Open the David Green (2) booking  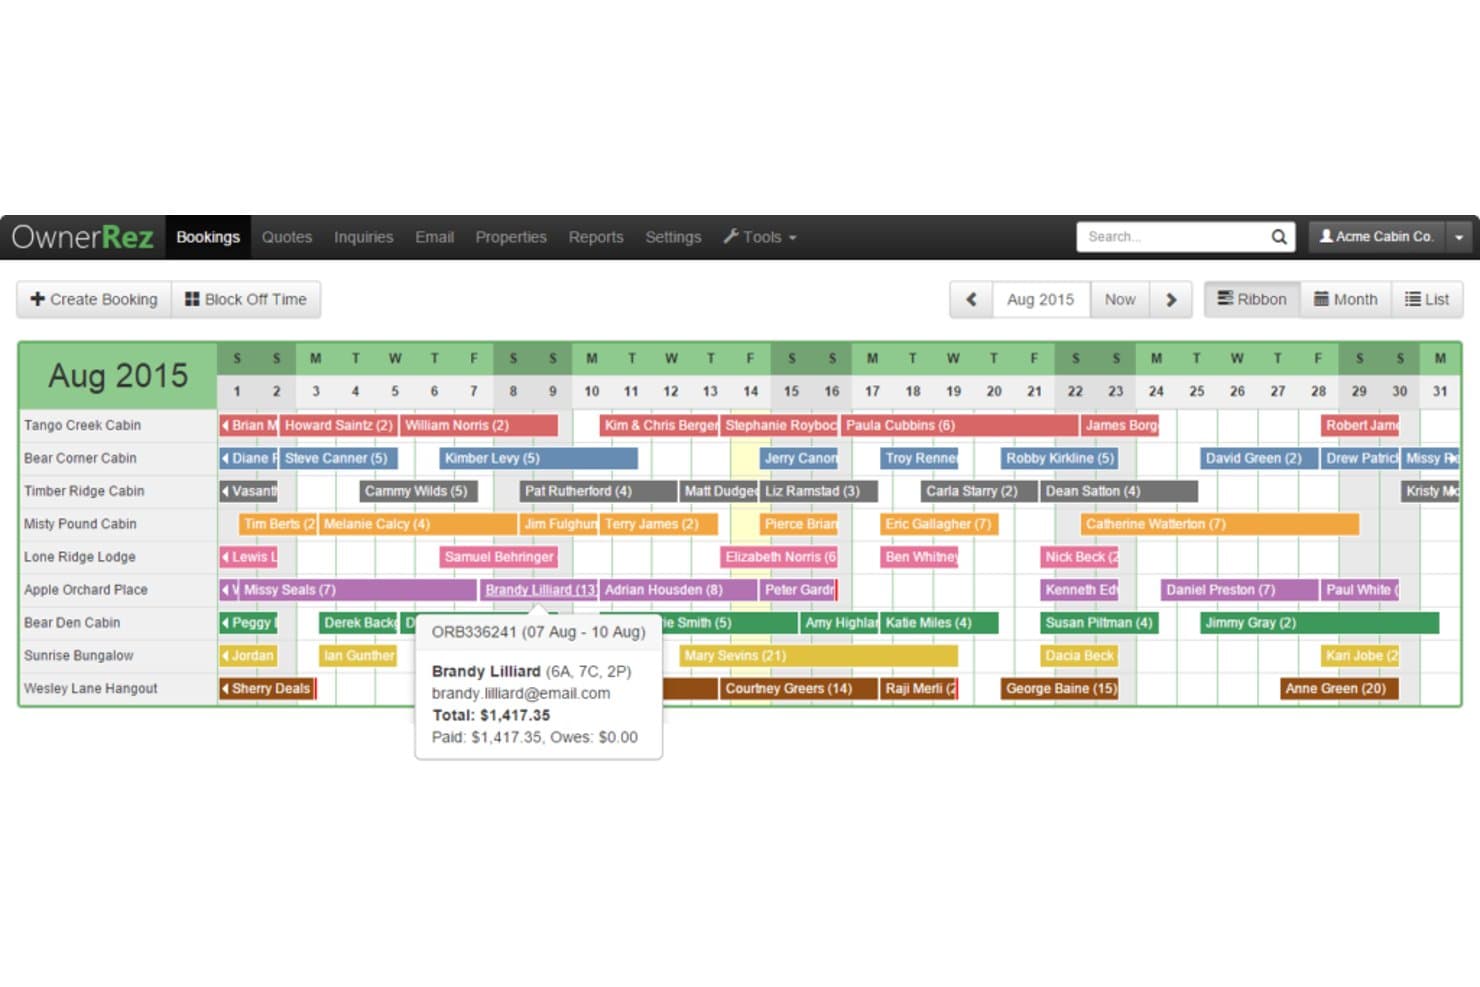coord(1259,458)
